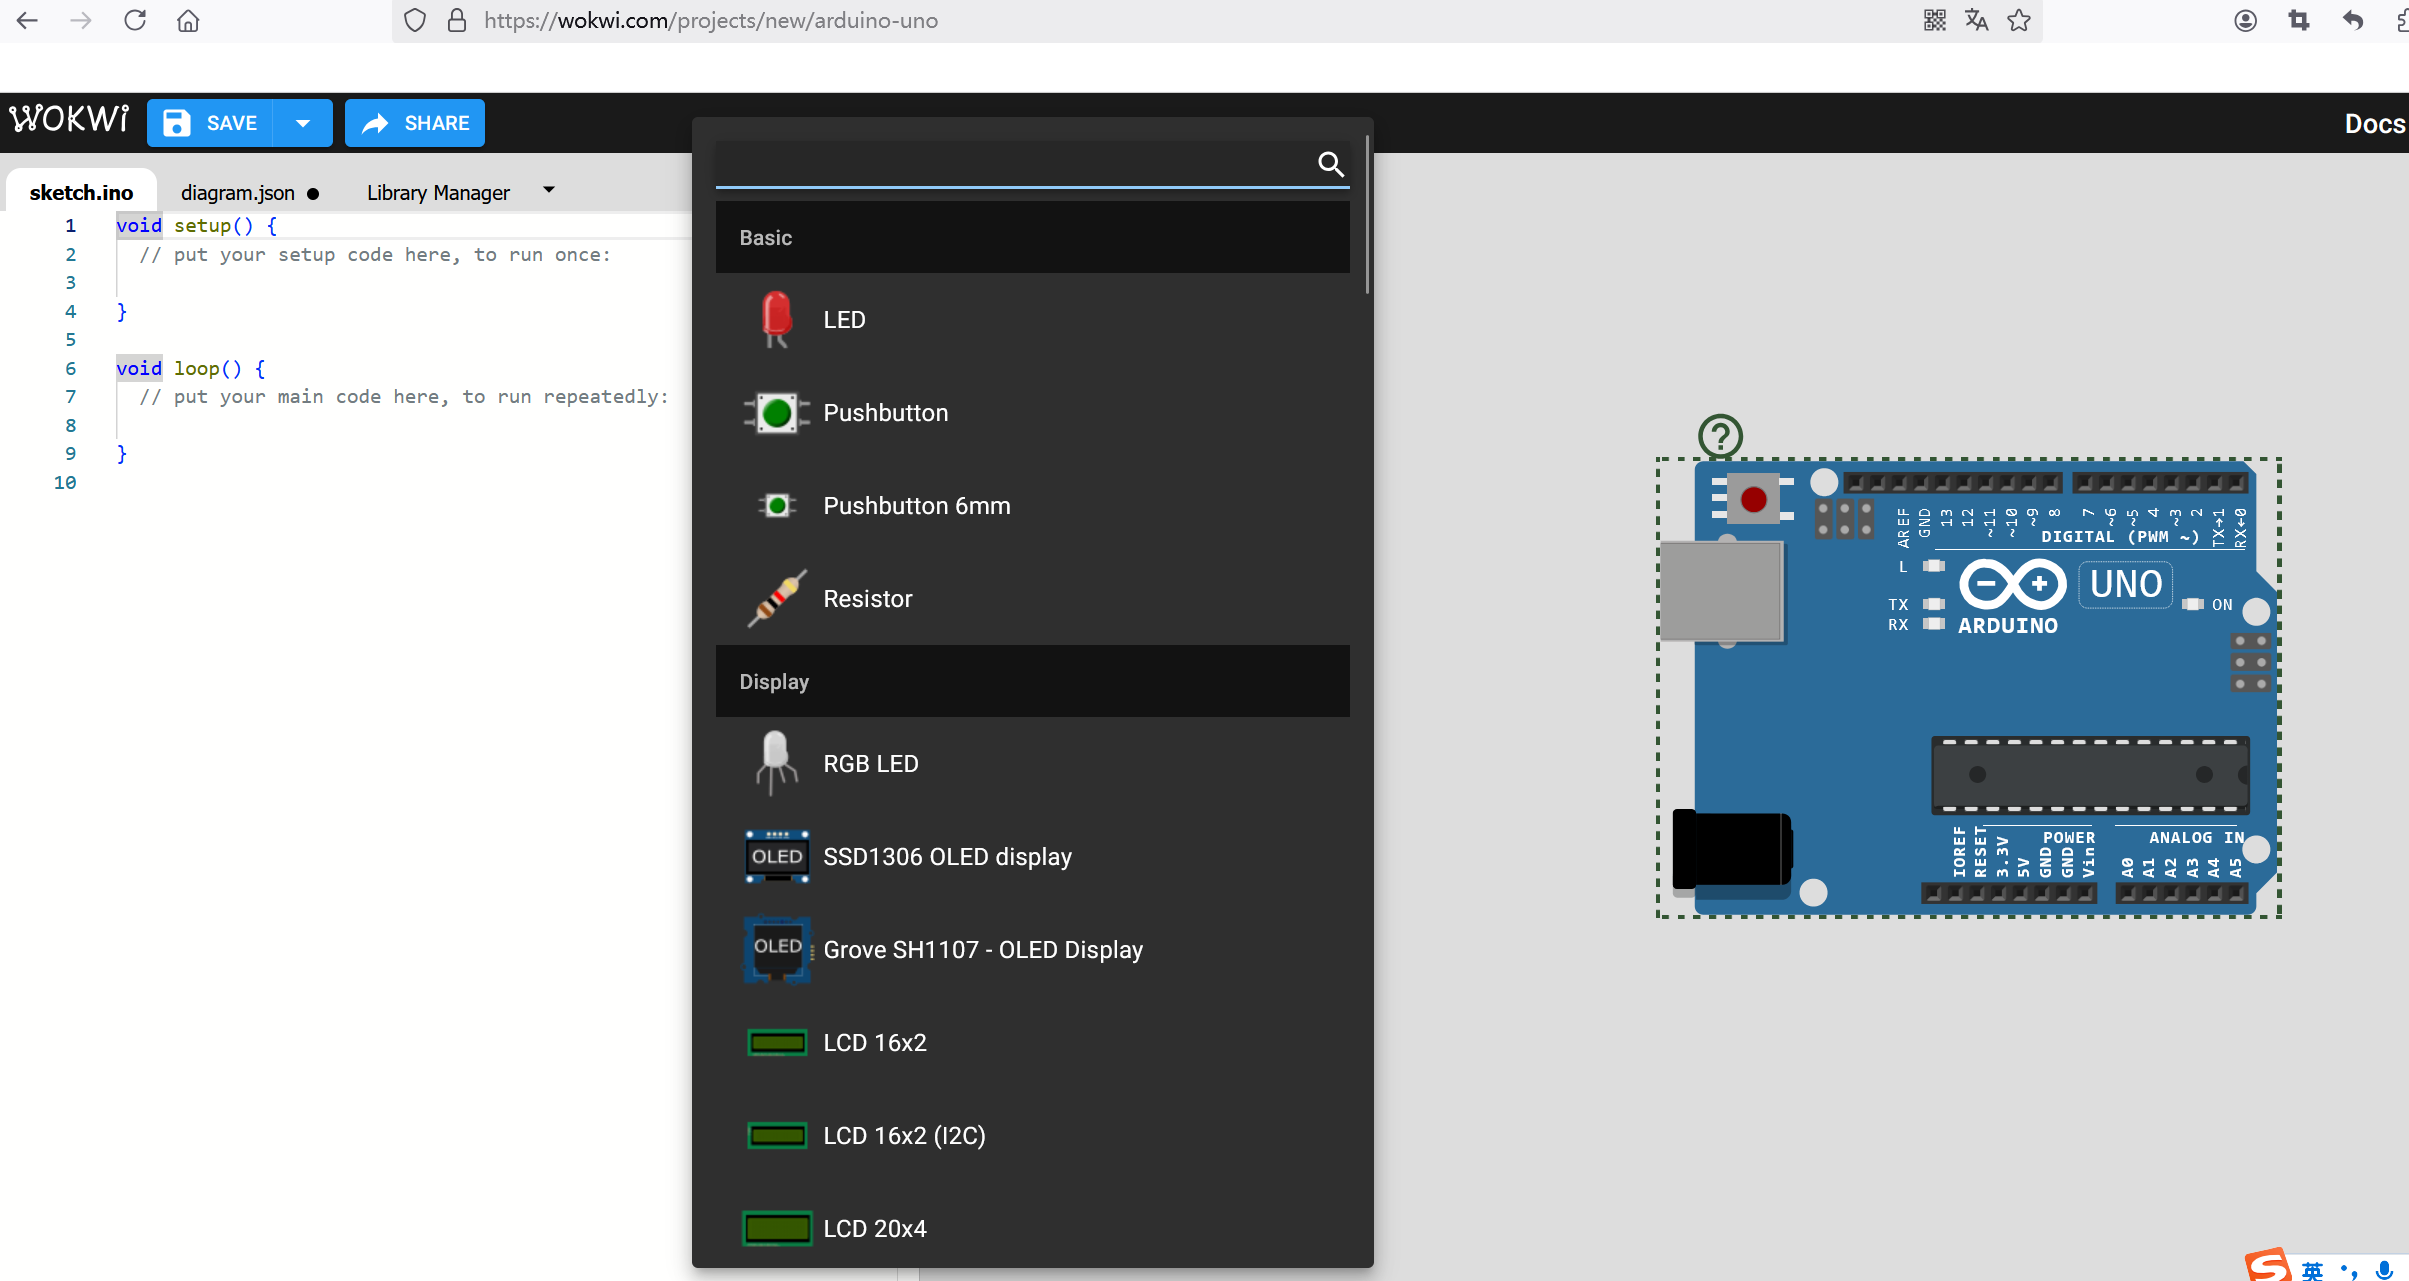
Task: Add the red LED component
Action: tap(843, 320)
